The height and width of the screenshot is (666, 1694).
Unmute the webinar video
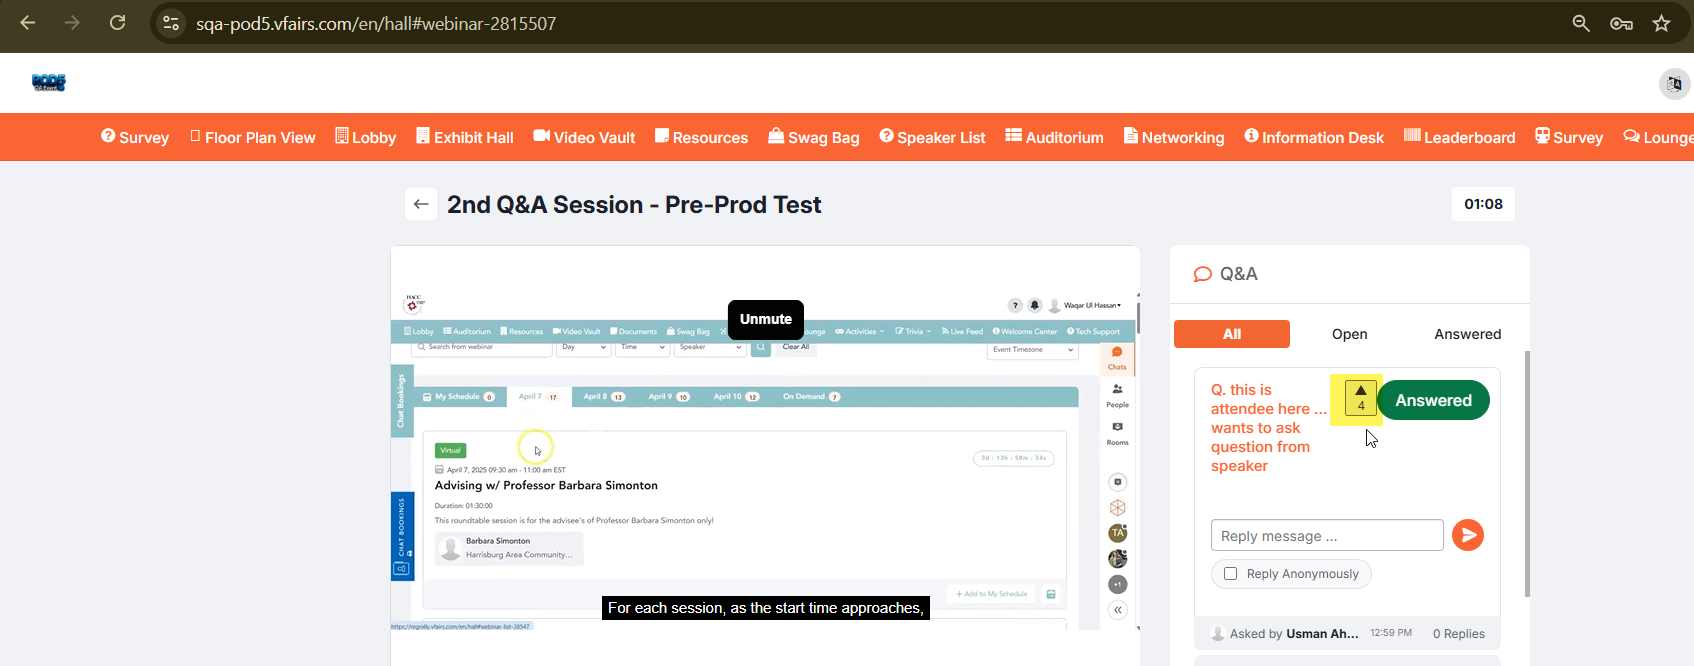[x=765, y=319]
